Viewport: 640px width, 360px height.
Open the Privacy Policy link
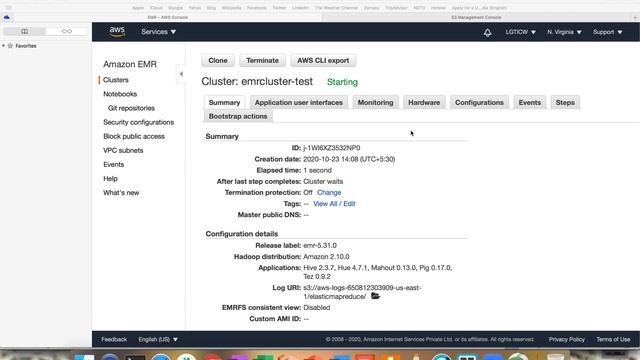(x=567, y=339)
